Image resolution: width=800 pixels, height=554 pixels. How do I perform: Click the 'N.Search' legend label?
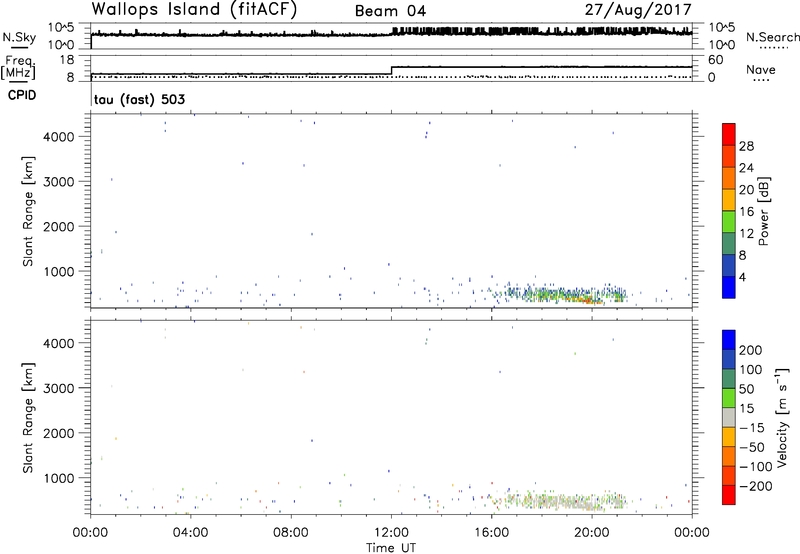772,37
